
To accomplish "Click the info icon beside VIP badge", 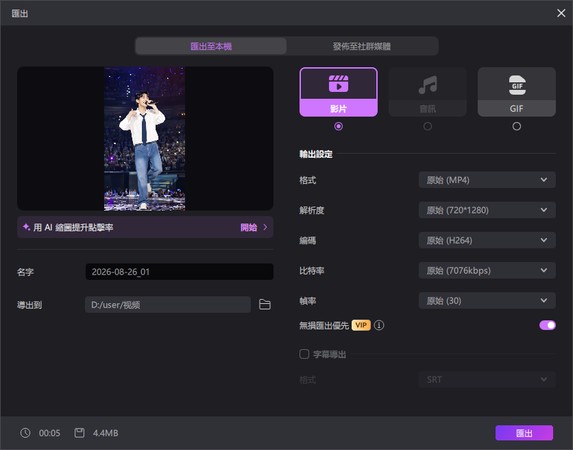I will (x=379, y=325).
